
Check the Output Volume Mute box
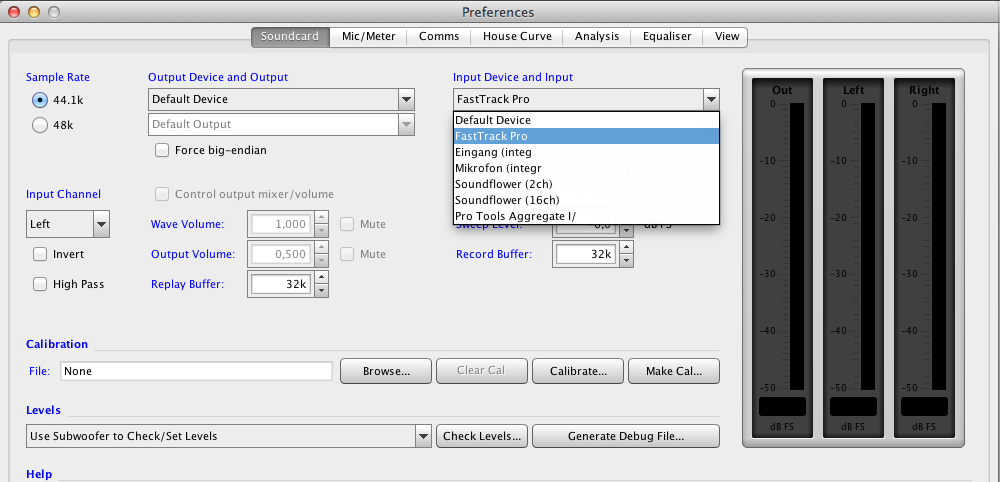(x=347, y=254)
